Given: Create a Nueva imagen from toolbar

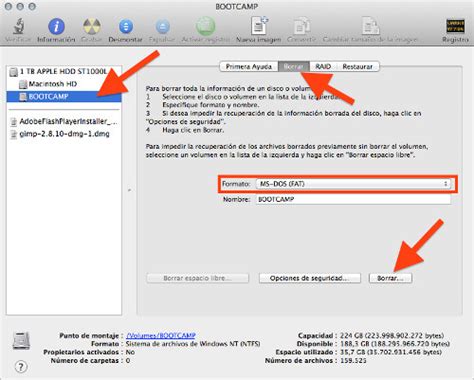Looking at the screenshot, I should click(x=259, y=26).
